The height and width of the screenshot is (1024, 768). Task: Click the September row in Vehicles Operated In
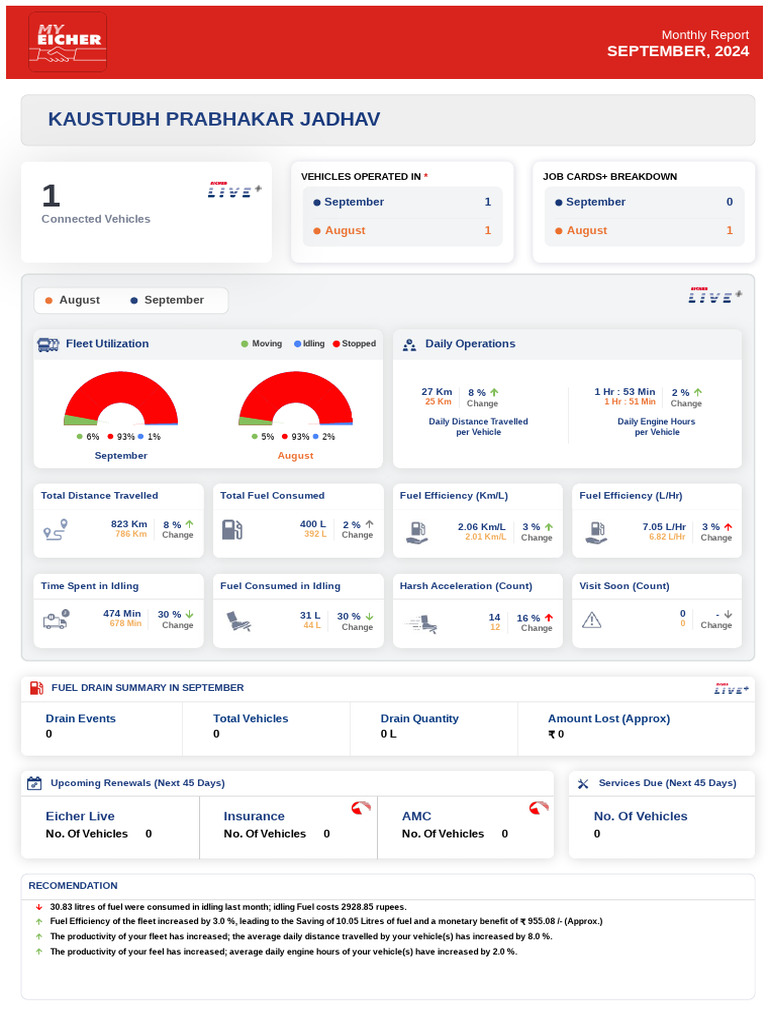tap(402, 202)
